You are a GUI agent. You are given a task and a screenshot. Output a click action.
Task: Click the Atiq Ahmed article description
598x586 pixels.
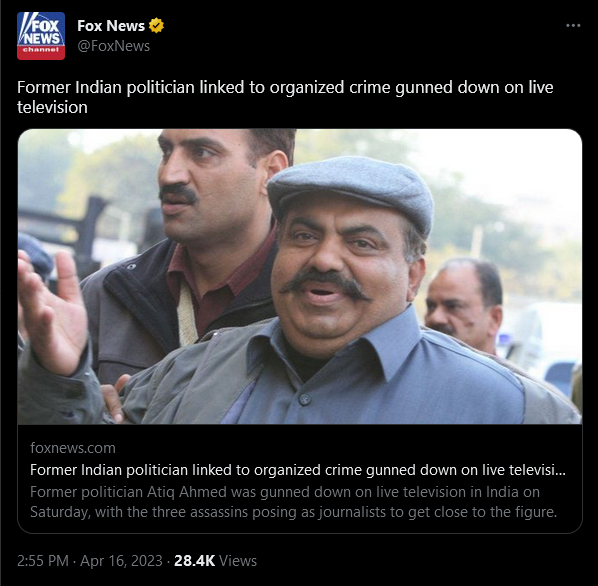click(294, 502)
